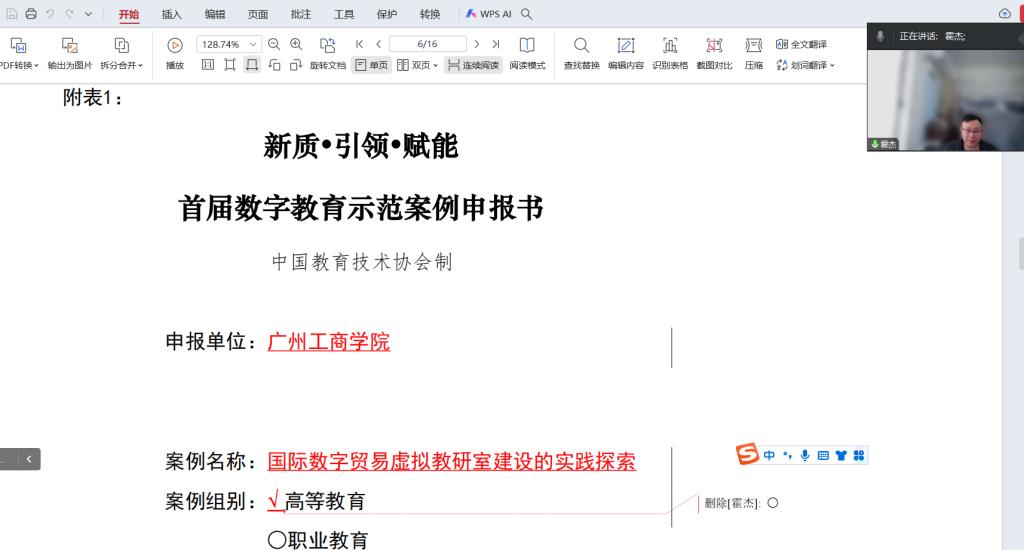Expand the 划词翻译 translation dropdown
This screenshot has width=1024, height=550.
(805, 65)
